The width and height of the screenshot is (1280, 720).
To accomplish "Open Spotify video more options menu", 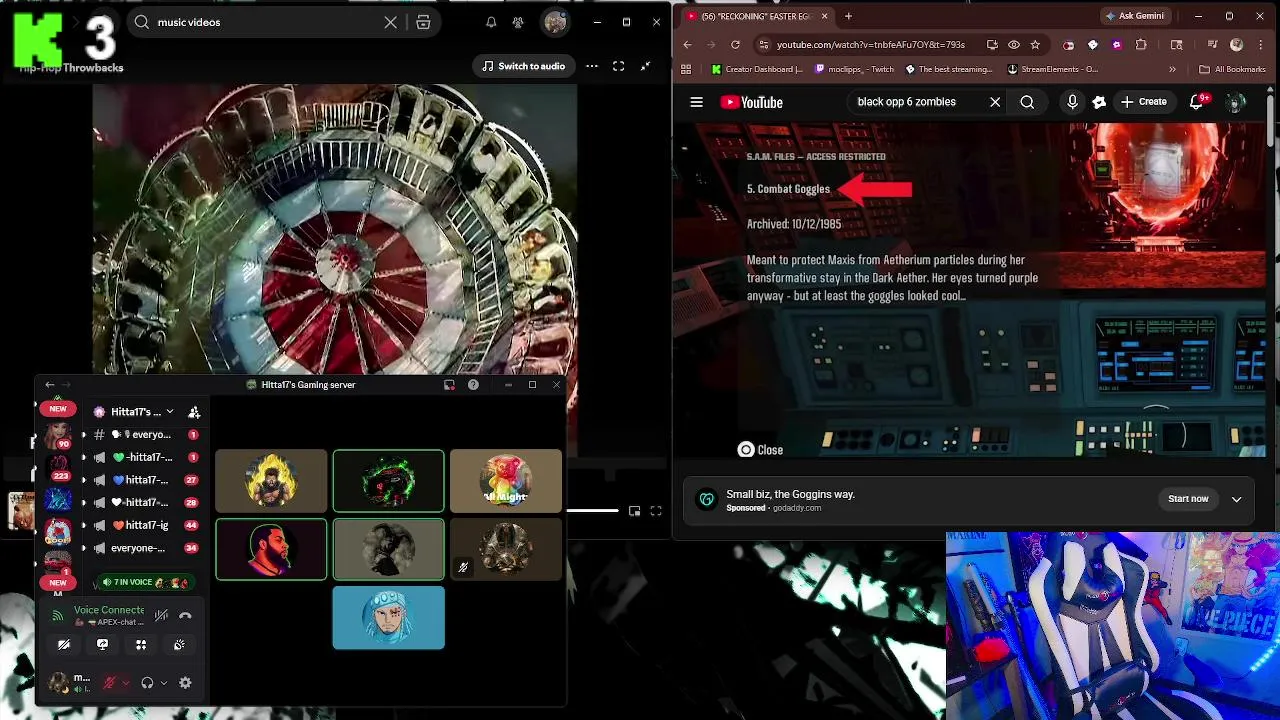I will [x=592, y=66].
